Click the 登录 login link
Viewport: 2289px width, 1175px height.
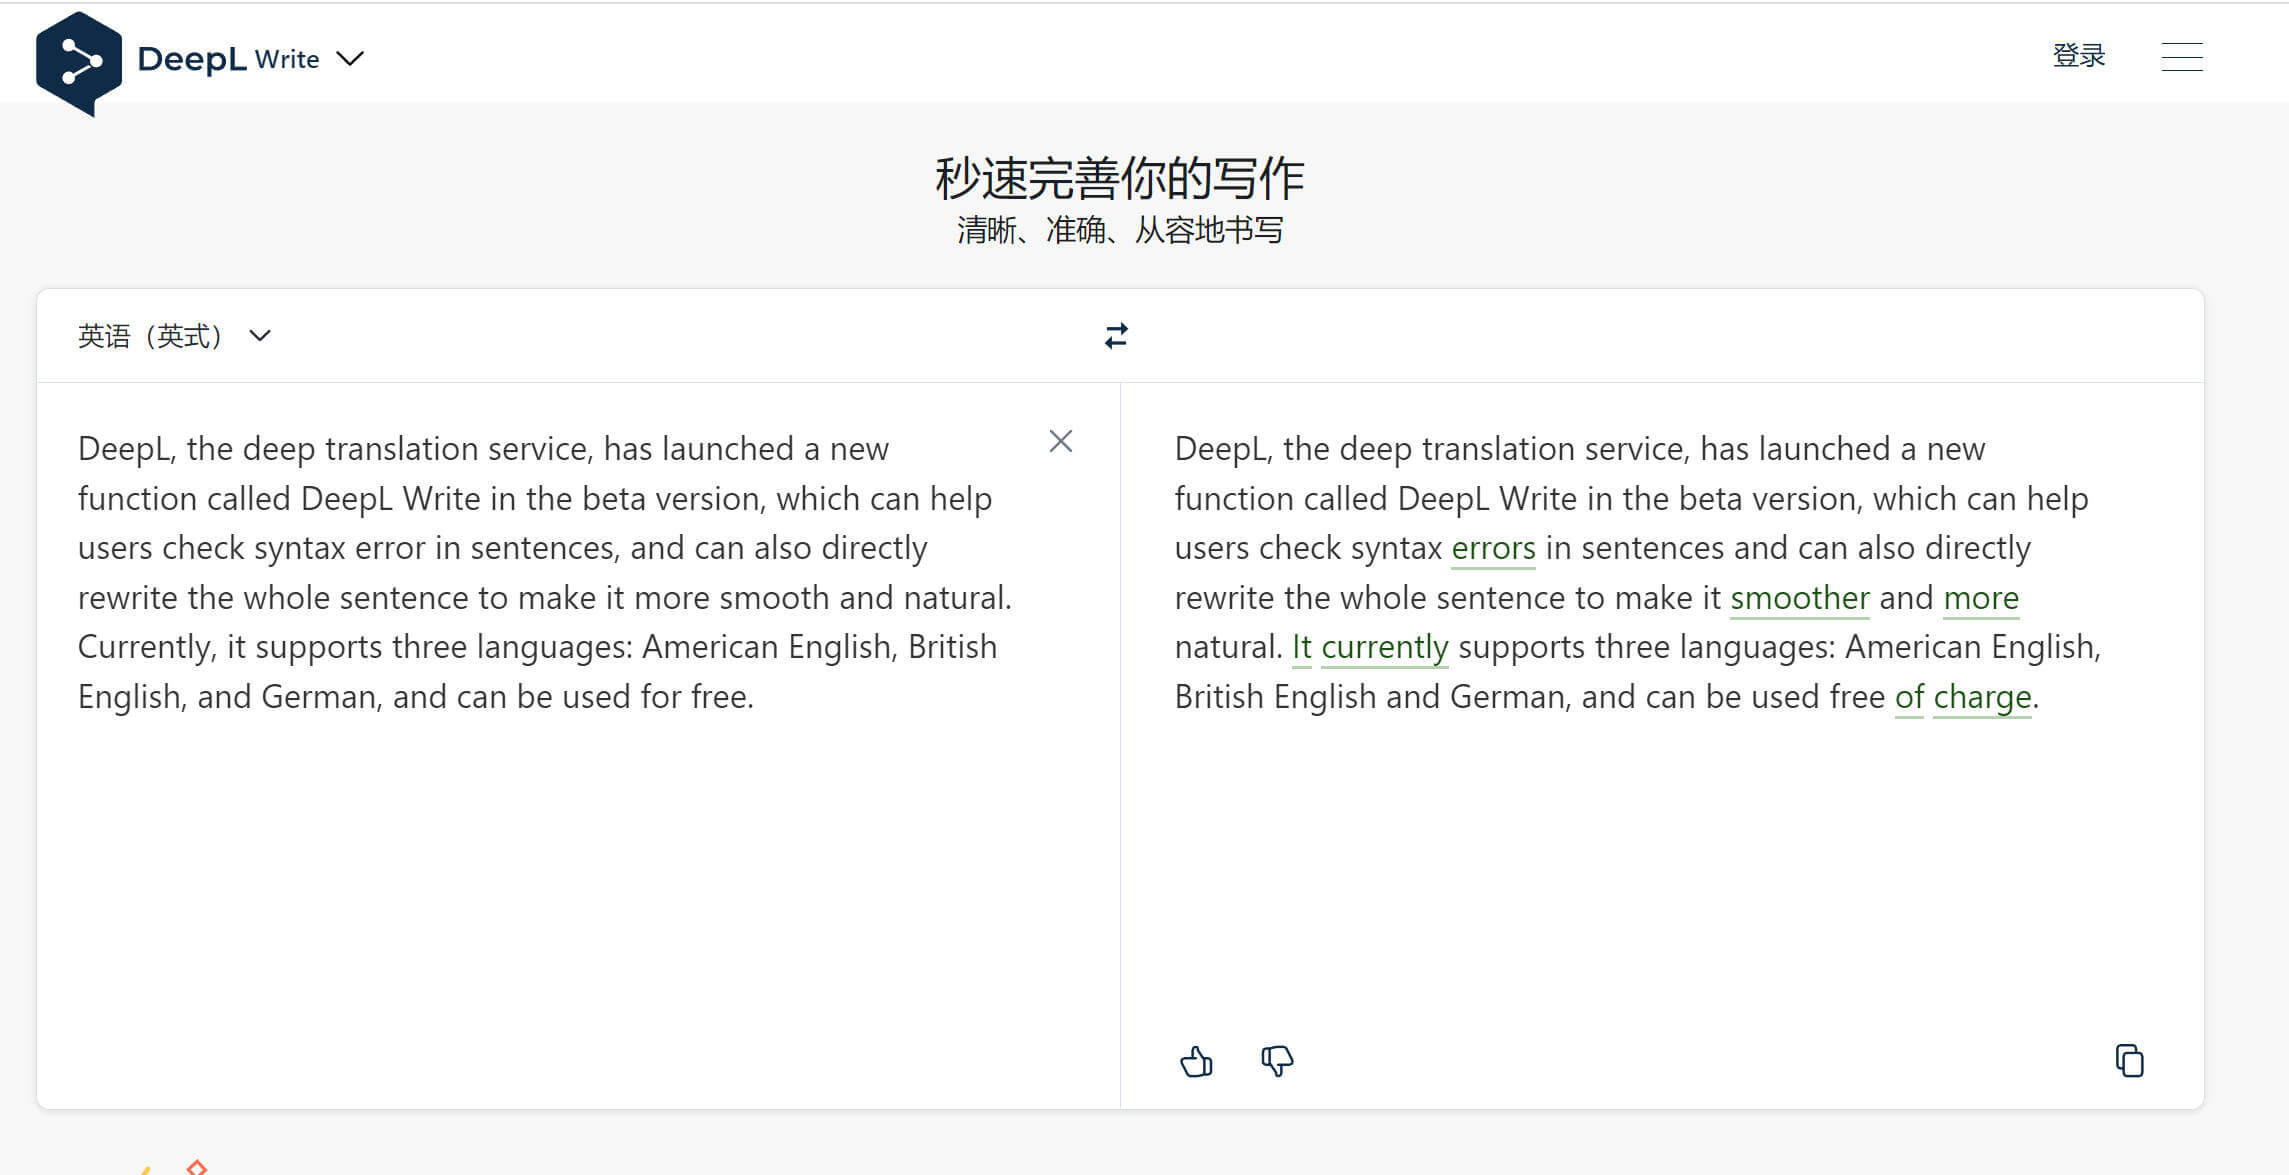point(2078,56)
